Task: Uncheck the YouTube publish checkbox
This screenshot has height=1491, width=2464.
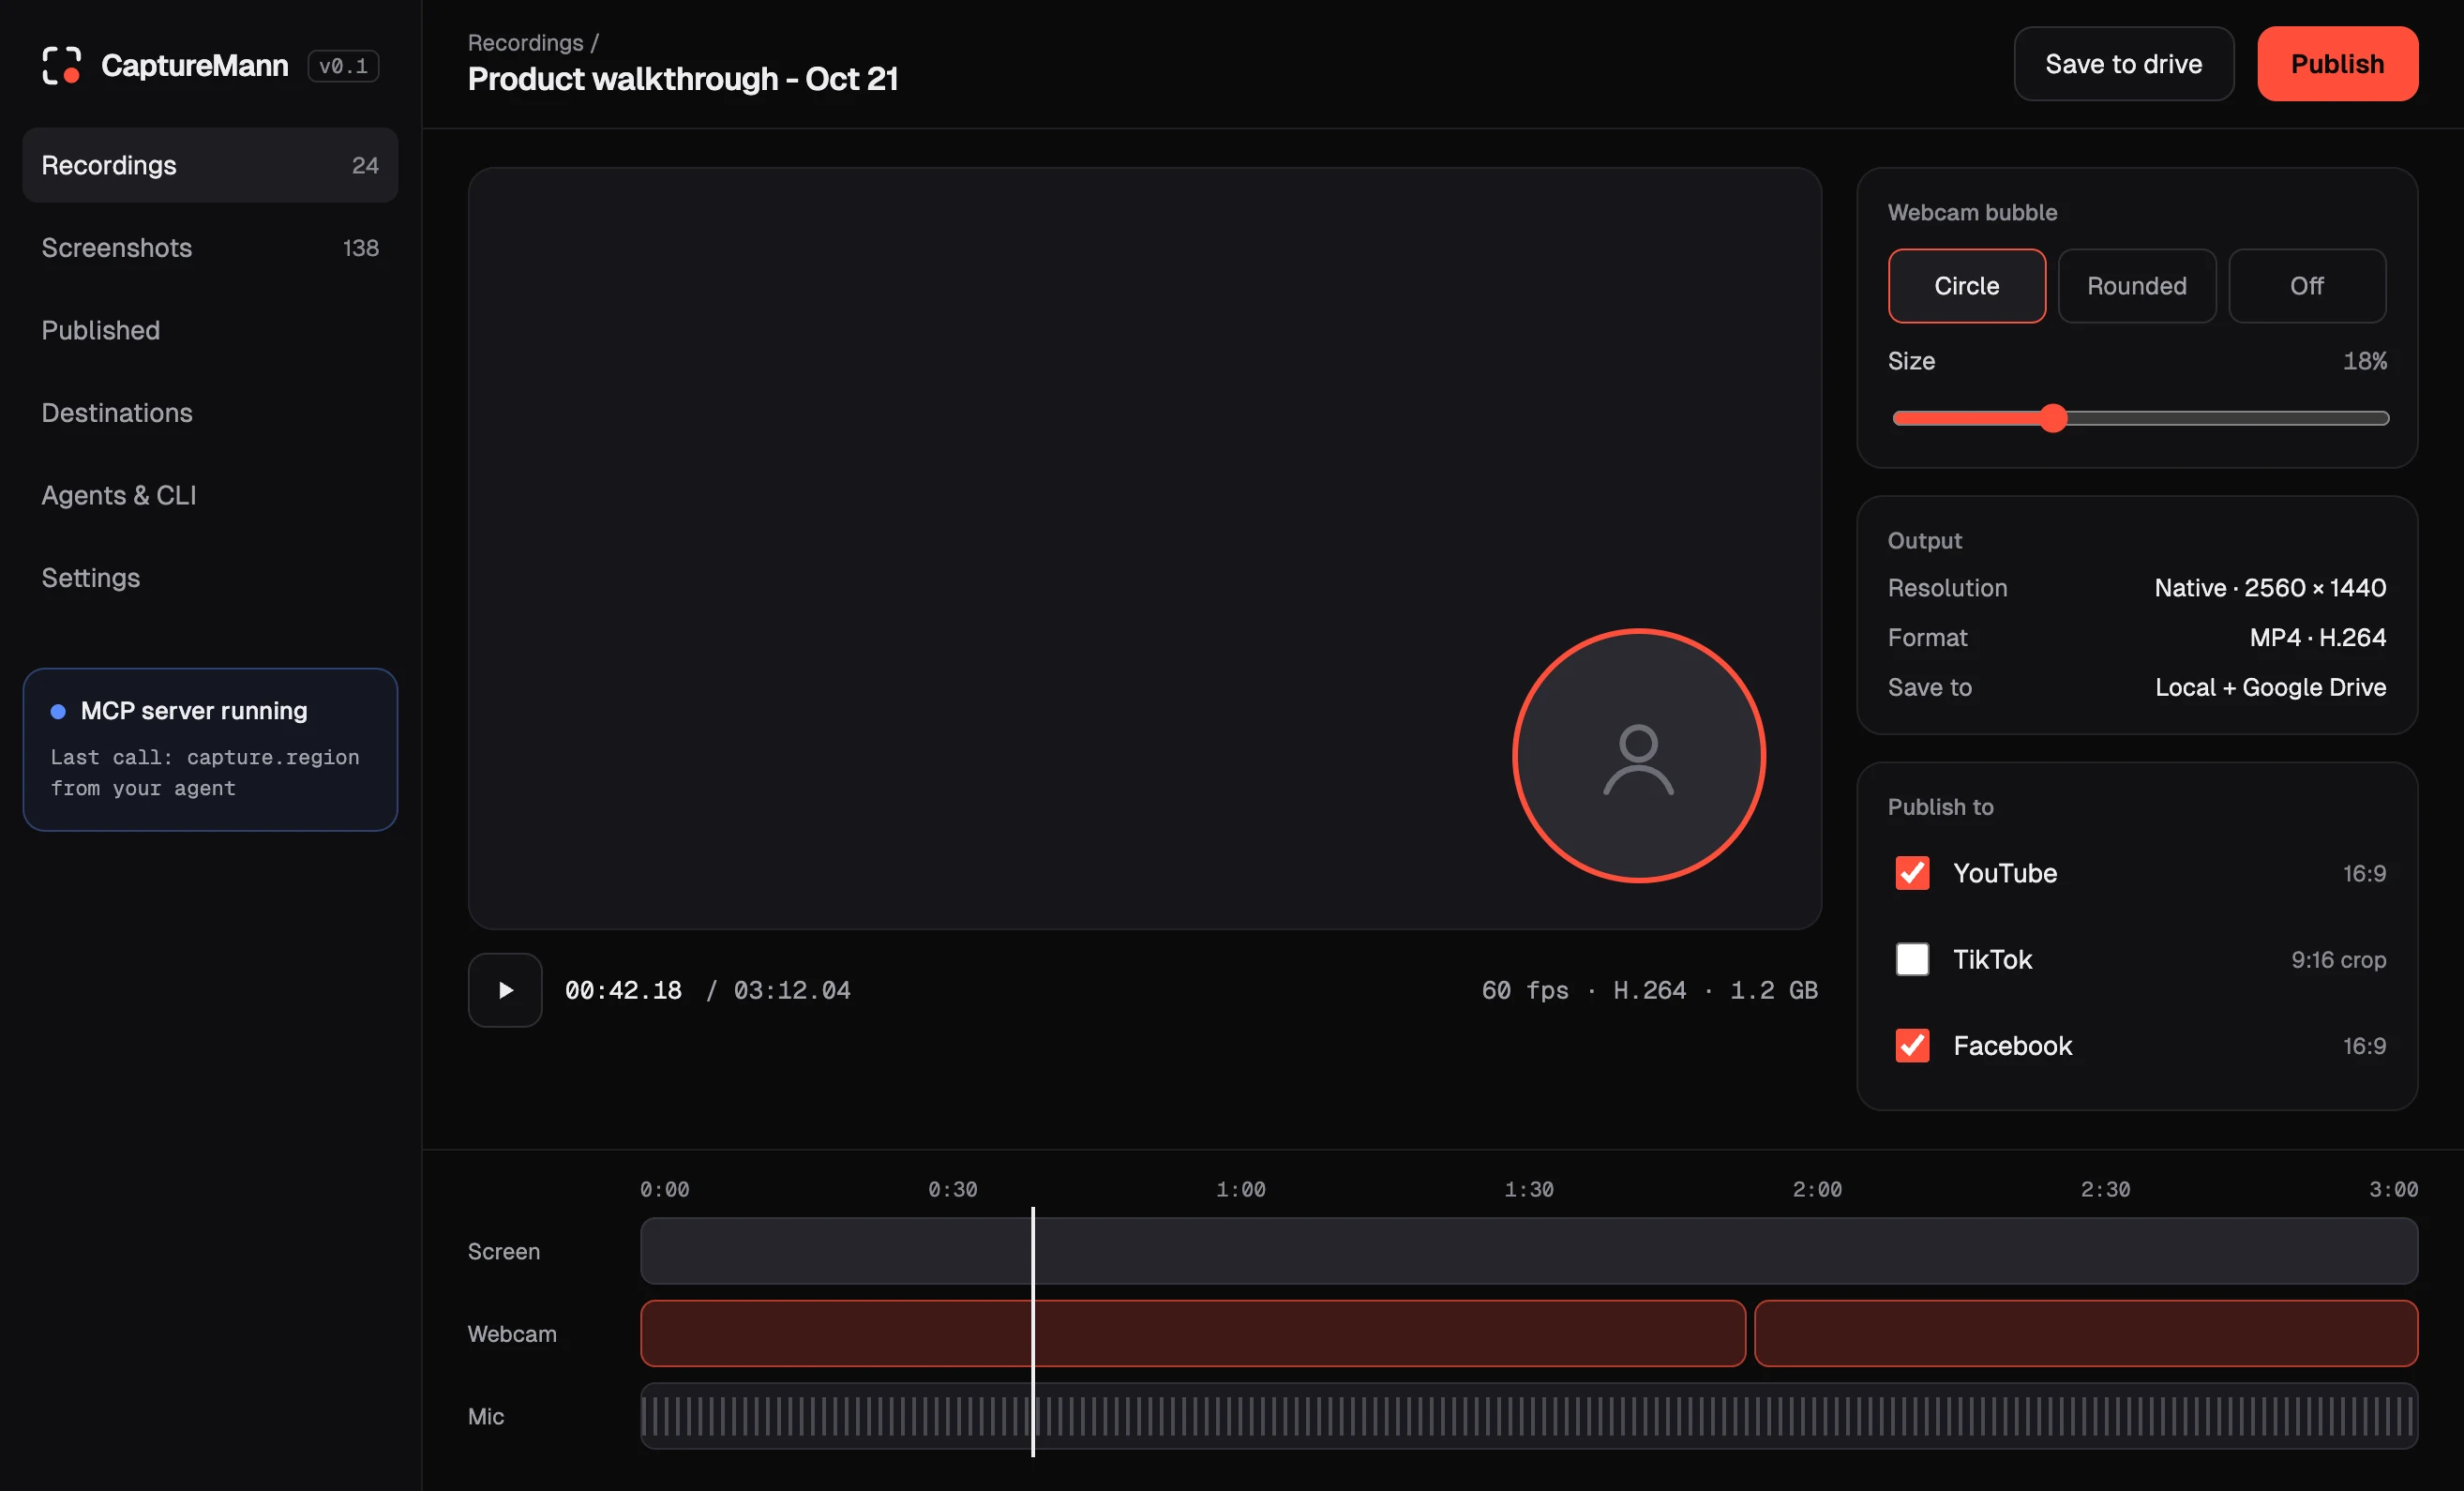Action: pos(1912,873)
